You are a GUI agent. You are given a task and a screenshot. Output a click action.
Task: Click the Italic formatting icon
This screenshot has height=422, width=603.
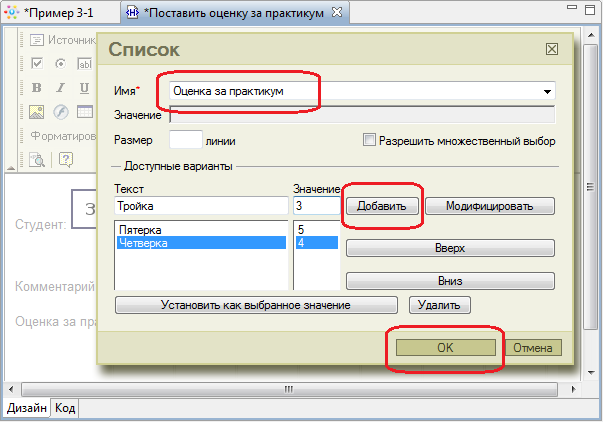point(60,88)
